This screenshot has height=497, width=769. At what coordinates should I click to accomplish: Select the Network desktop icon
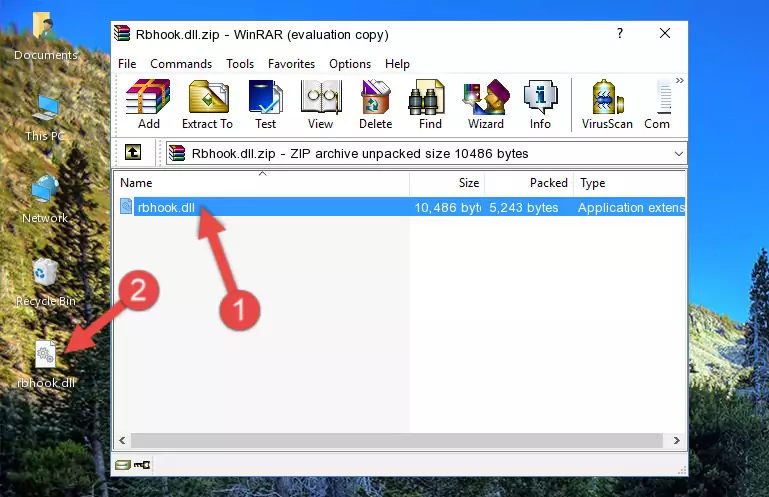[x=45, y=200]
